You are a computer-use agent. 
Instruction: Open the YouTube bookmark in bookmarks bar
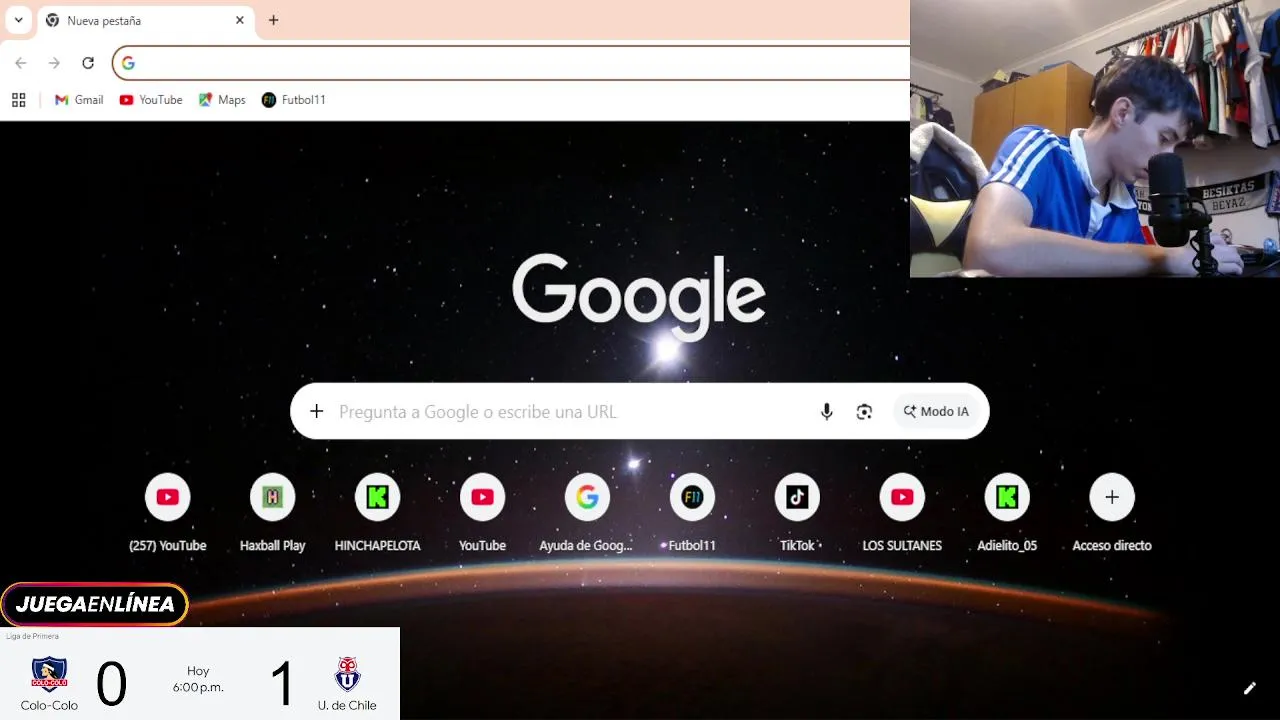tap(151, 100)
